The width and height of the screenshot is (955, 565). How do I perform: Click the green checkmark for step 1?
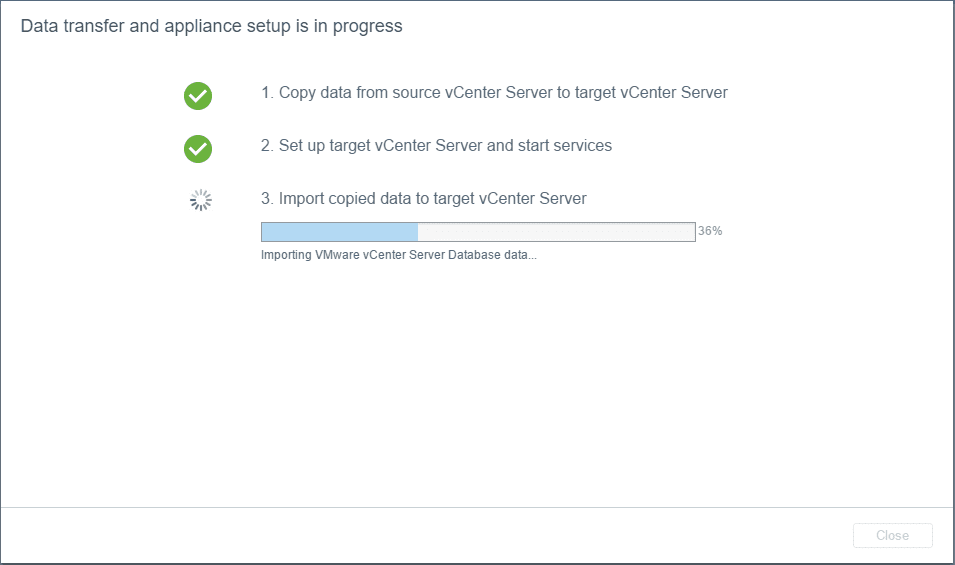[198, 96]
